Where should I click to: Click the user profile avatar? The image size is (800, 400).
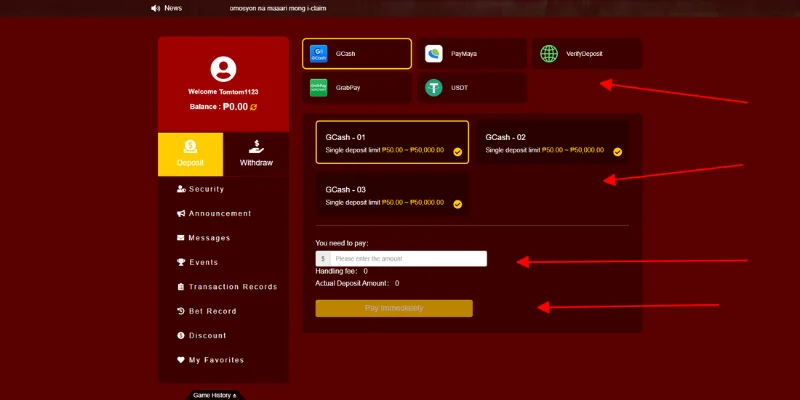point(223,69)
